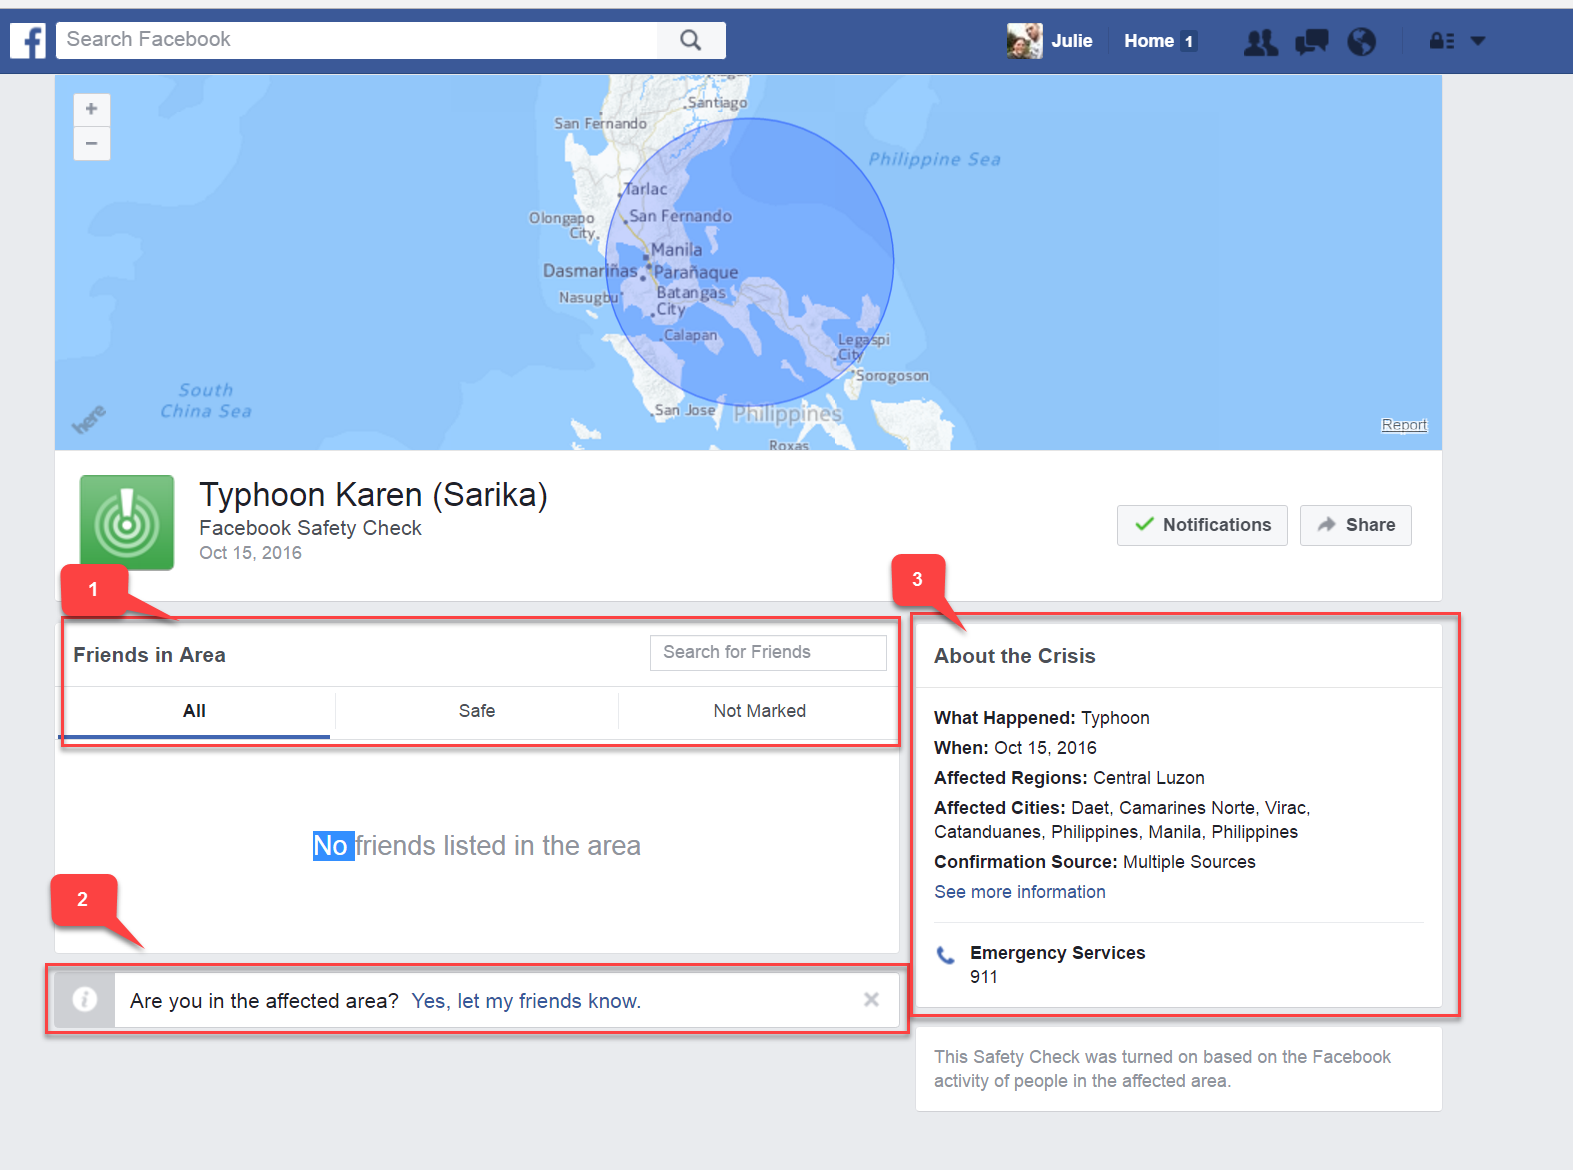Click Yes, let my friends know
The image size is (1573, 1170).
point(526,1001)
